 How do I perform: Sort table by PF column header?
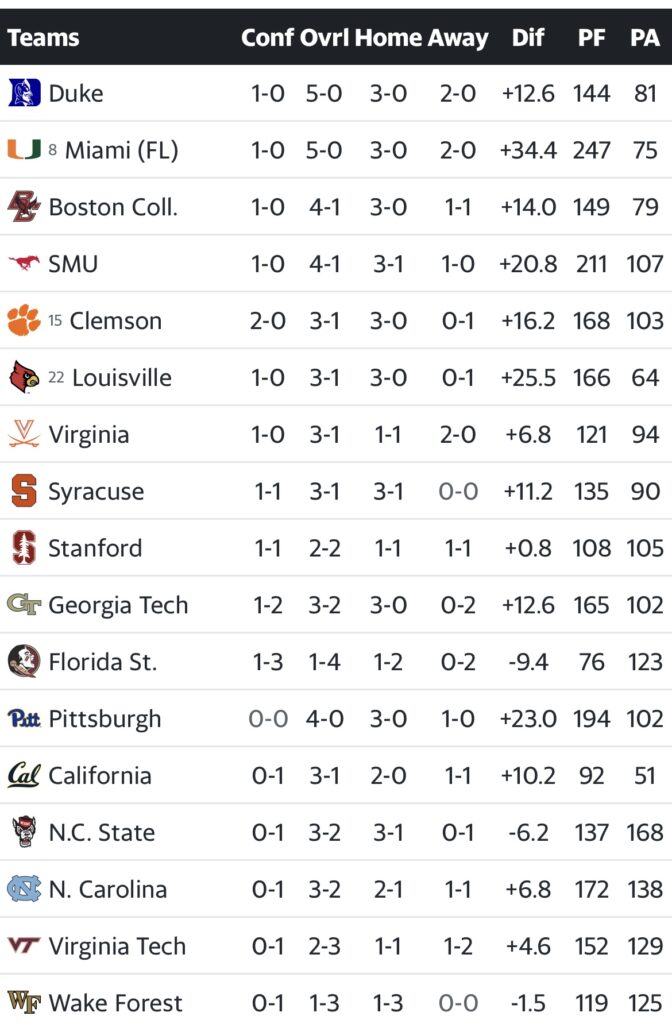point(591,38)
